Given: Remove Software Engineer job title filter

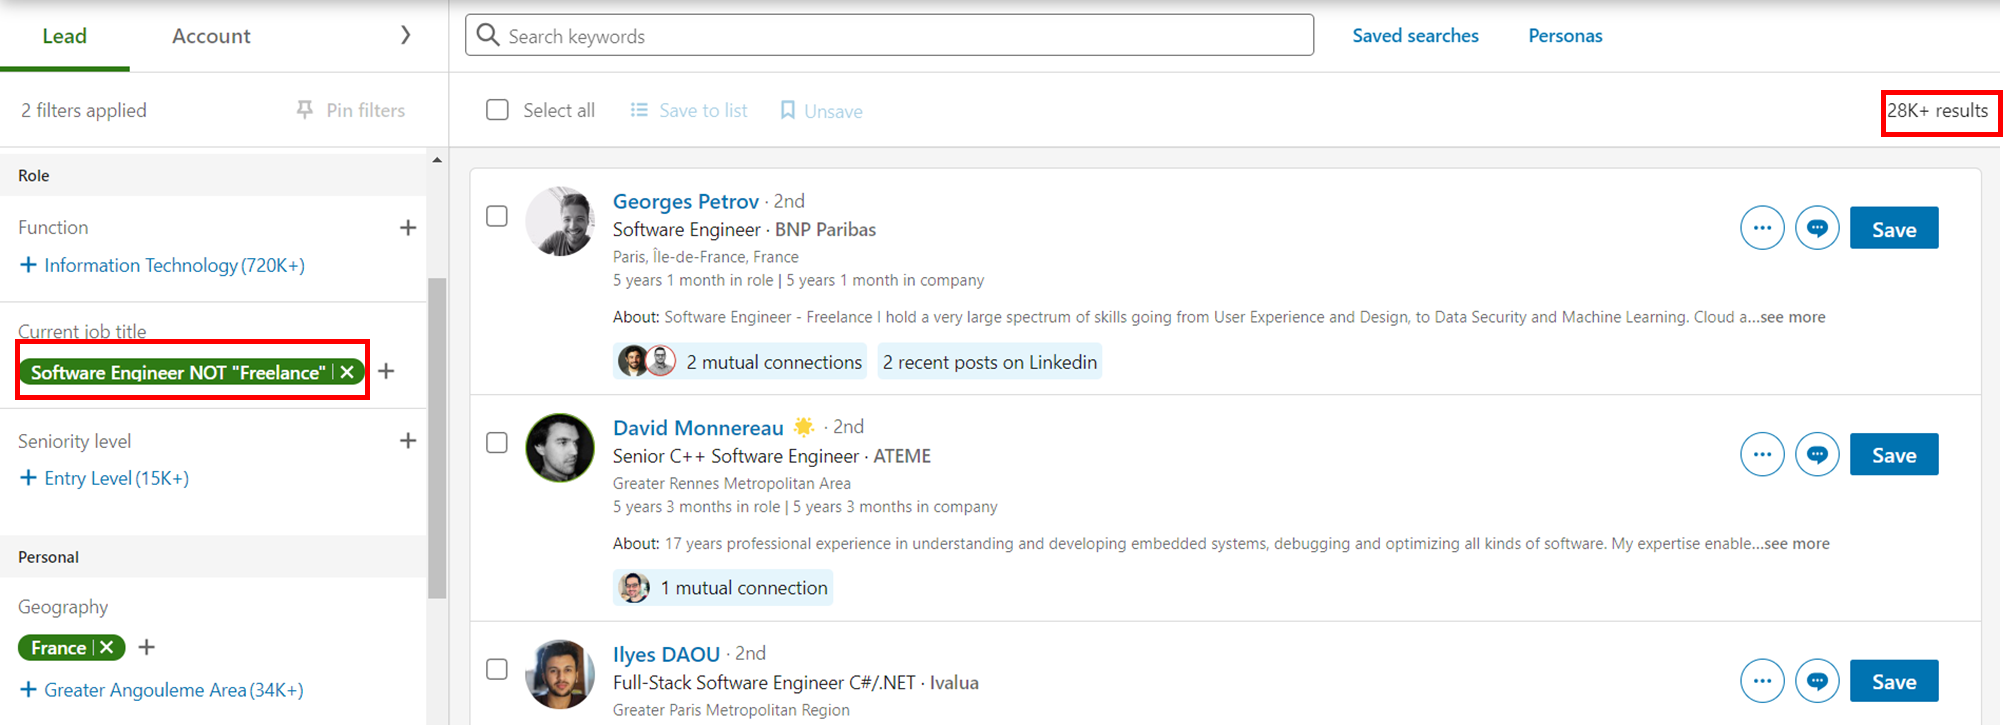Looking at the screenshot, I should [347, 372].
